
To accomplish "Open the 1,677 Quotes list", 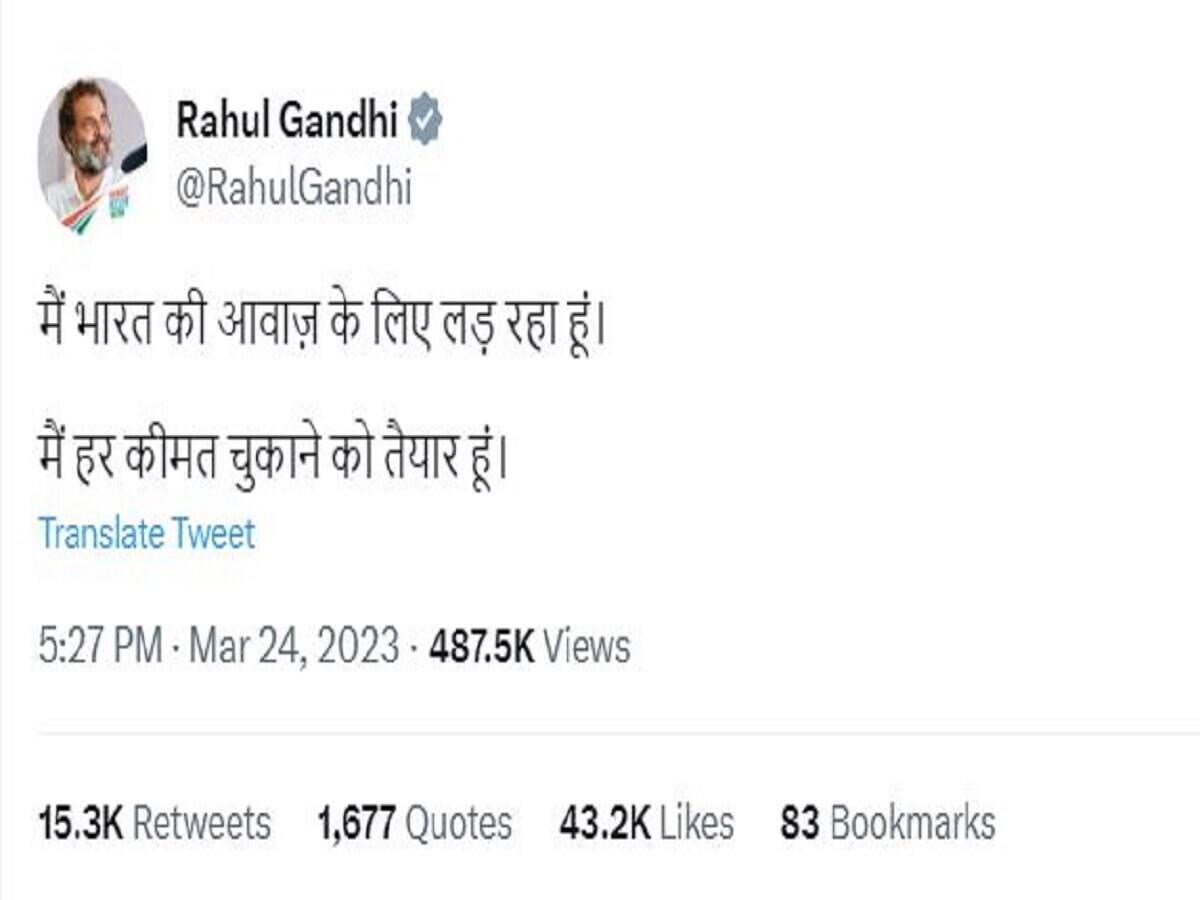I will click(414, 824).
